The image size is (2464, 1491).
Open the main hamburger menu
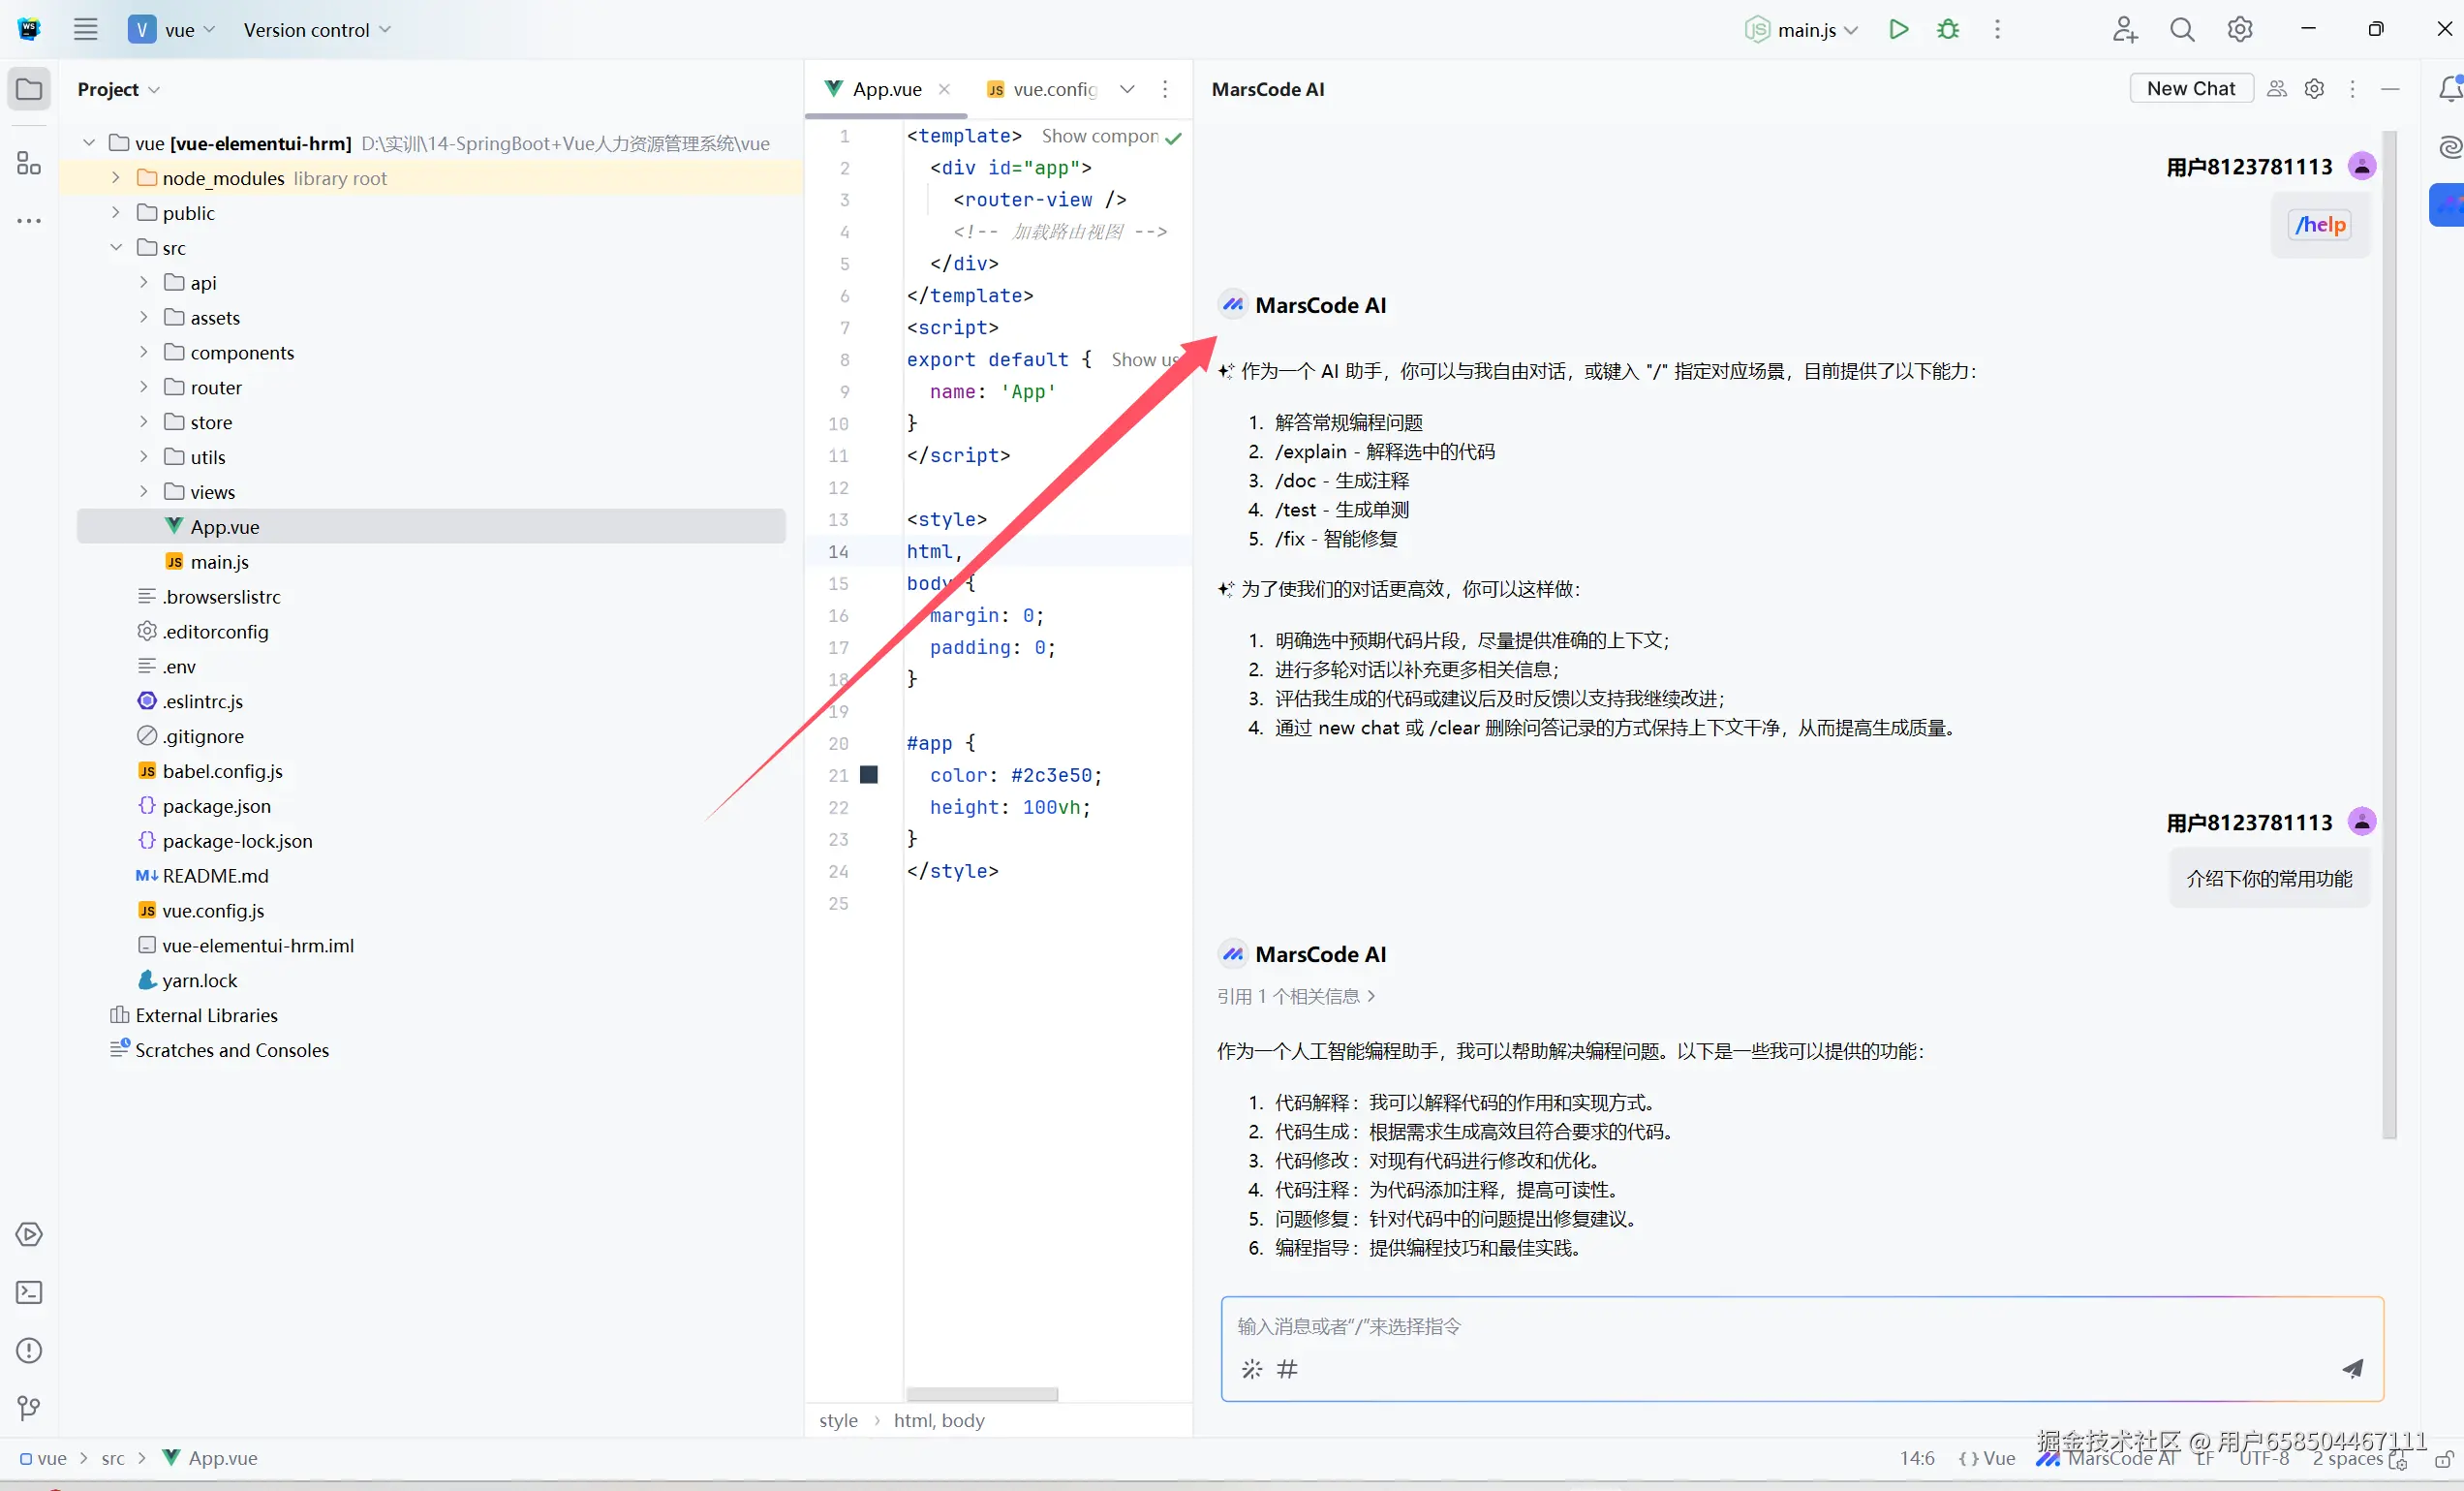click(x=86, y=30)
